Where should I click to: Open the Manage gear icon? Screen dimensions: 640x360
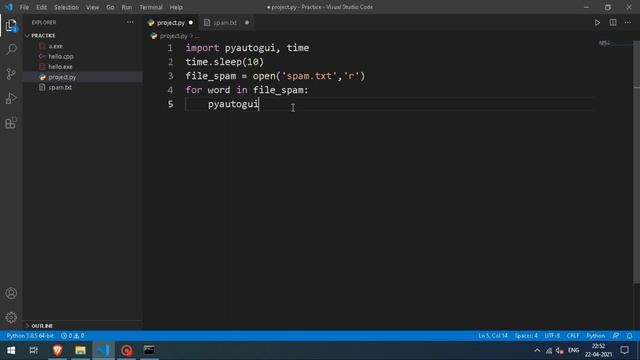click(x=11, y=317)
